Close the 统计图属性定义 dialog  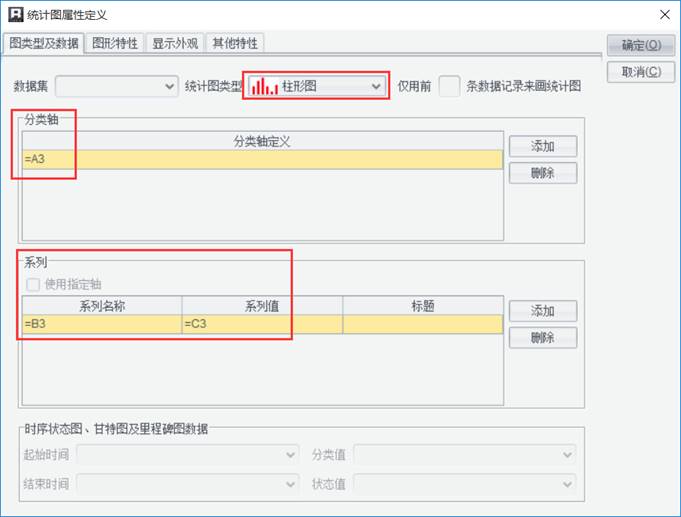(664, 14)
